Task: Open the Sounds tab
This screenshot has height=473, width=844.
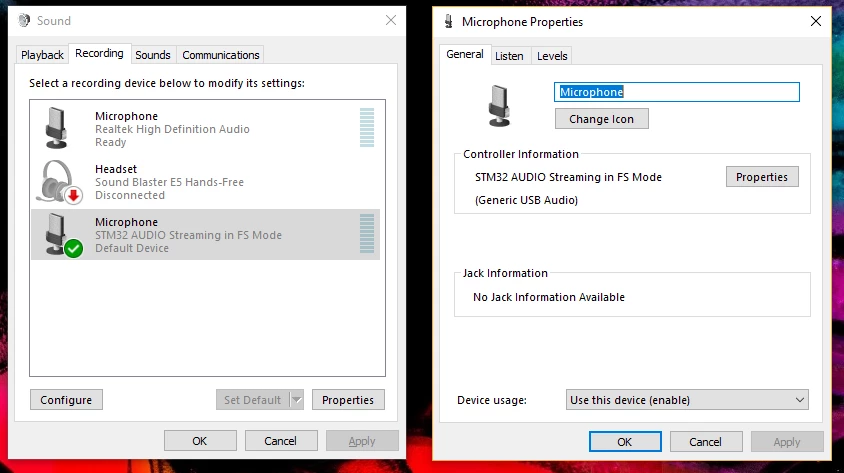Action: click(153, 55)
